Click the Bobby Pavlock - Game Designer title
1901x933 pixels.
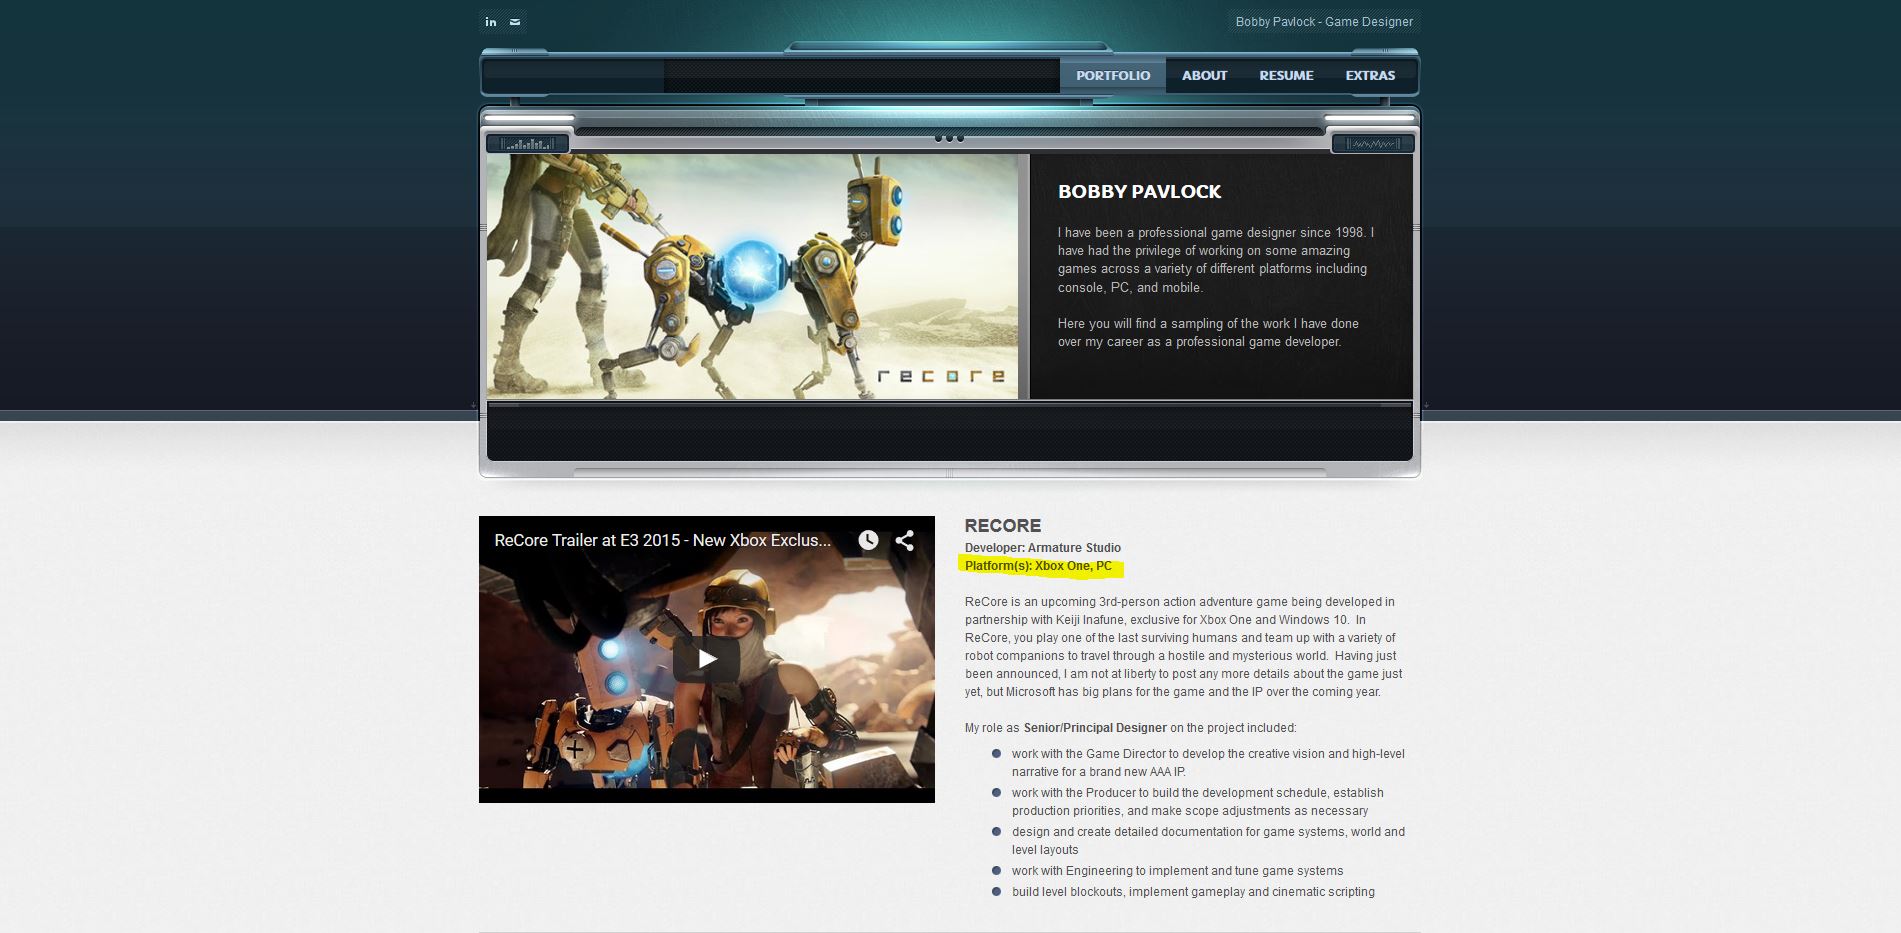pyautogui.click(x=1324, y=22)
